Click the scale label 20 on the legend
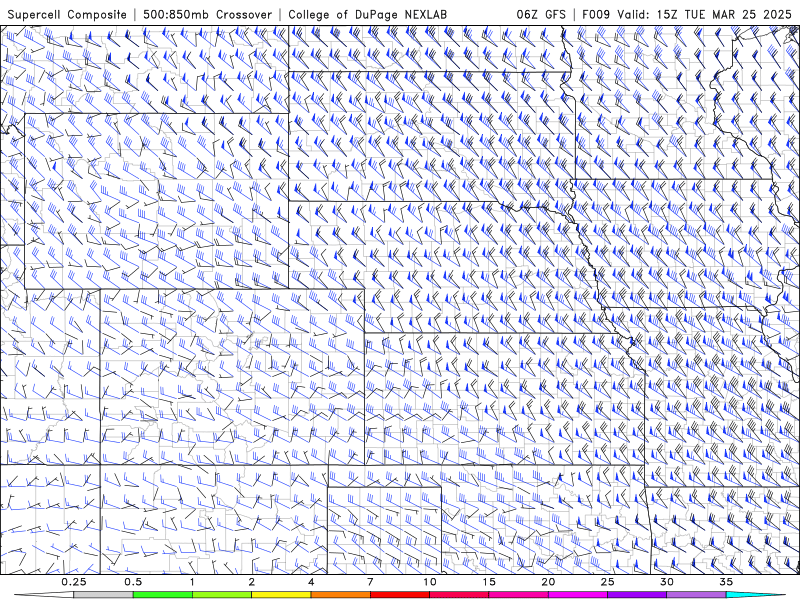800x600 pixels. pyautogui.click(x=548, y=582)
